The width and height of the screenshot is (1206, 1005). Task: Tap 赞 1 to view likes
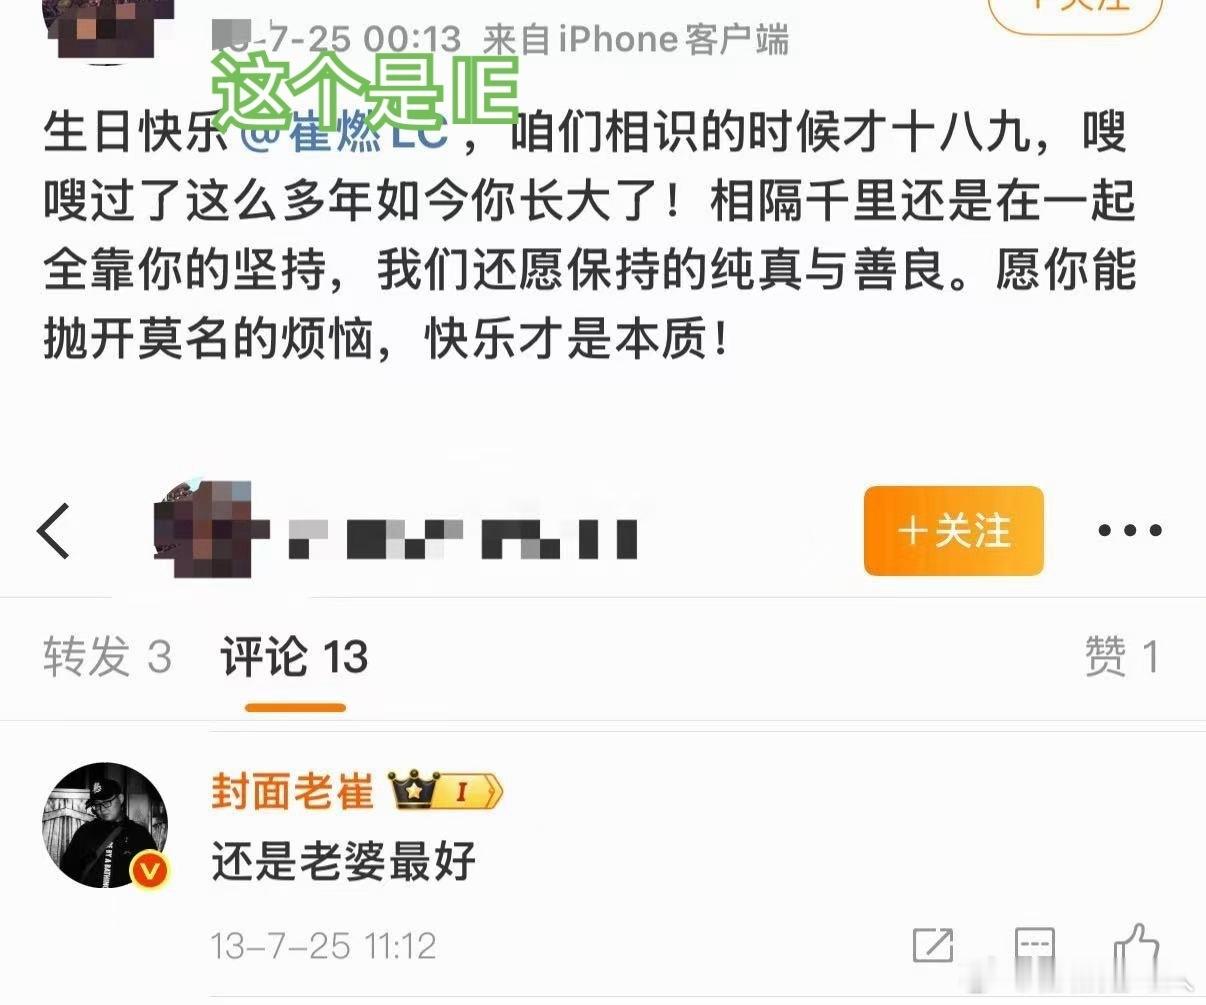pyautogui.click(x=1122, y=658)
